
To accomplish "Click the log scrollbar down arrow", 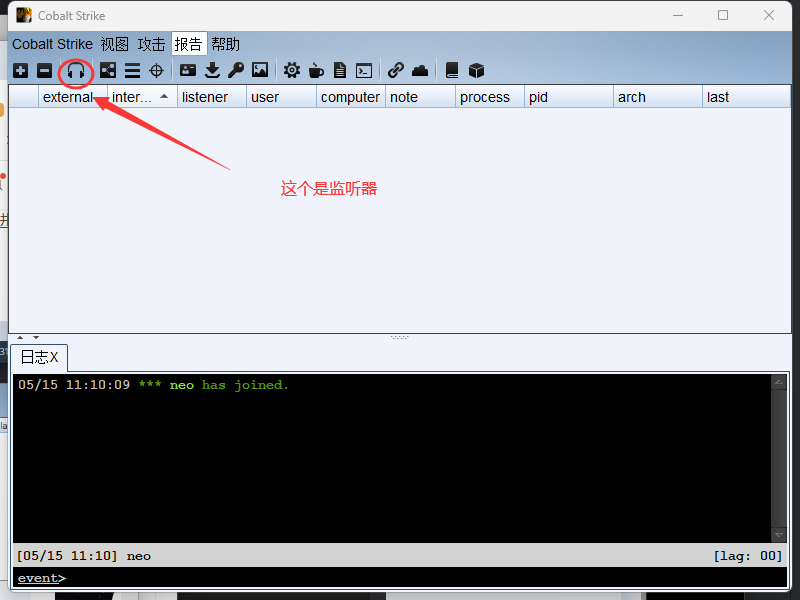I will [x=779, y=535].
